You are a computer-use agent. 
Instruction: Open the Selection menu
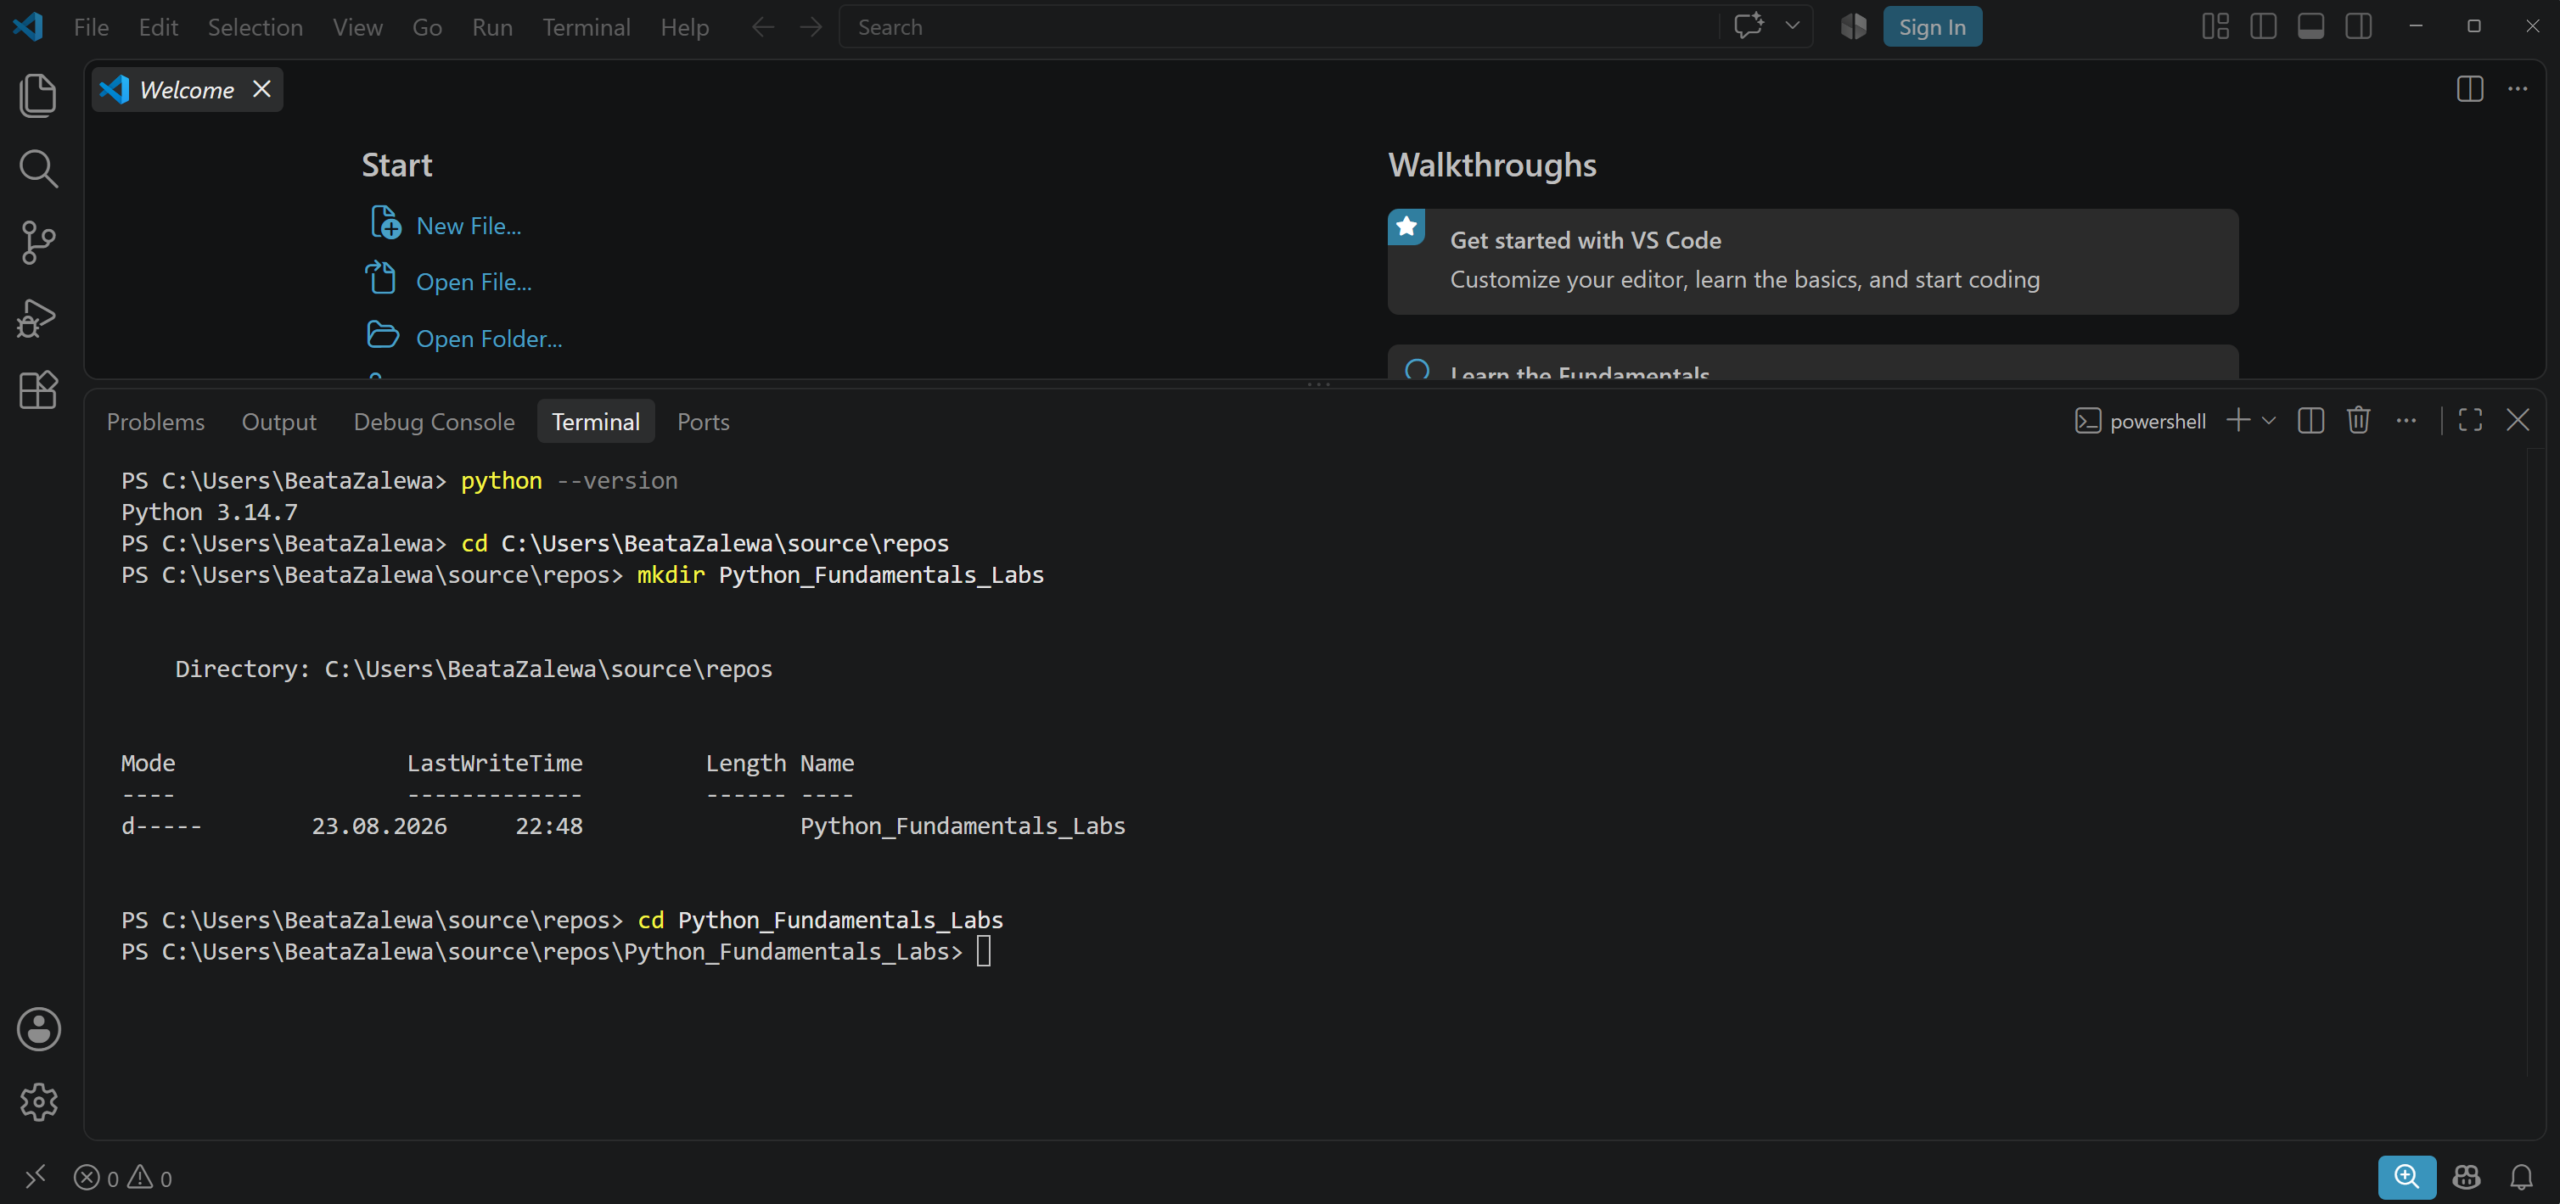pos(255,27)
